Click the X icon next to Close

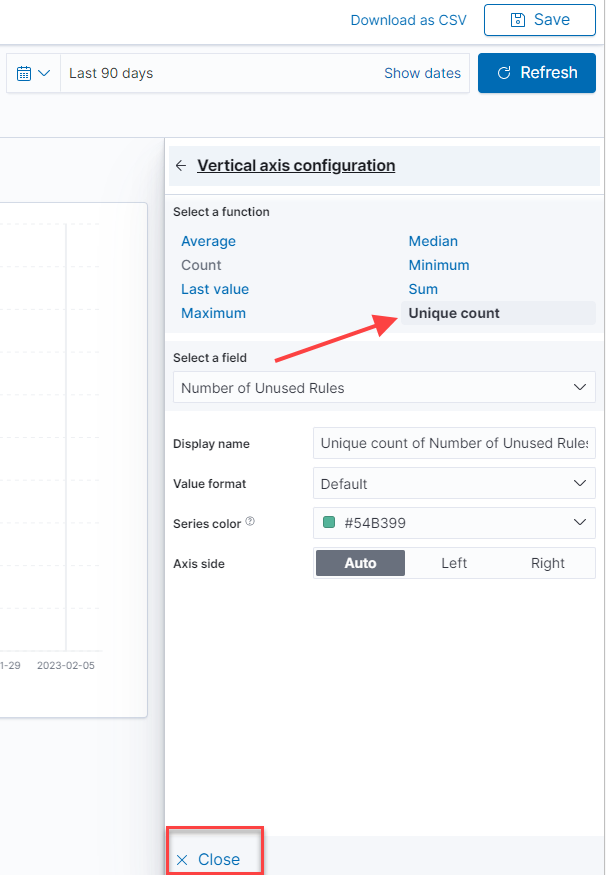click(x=182, y=860)
